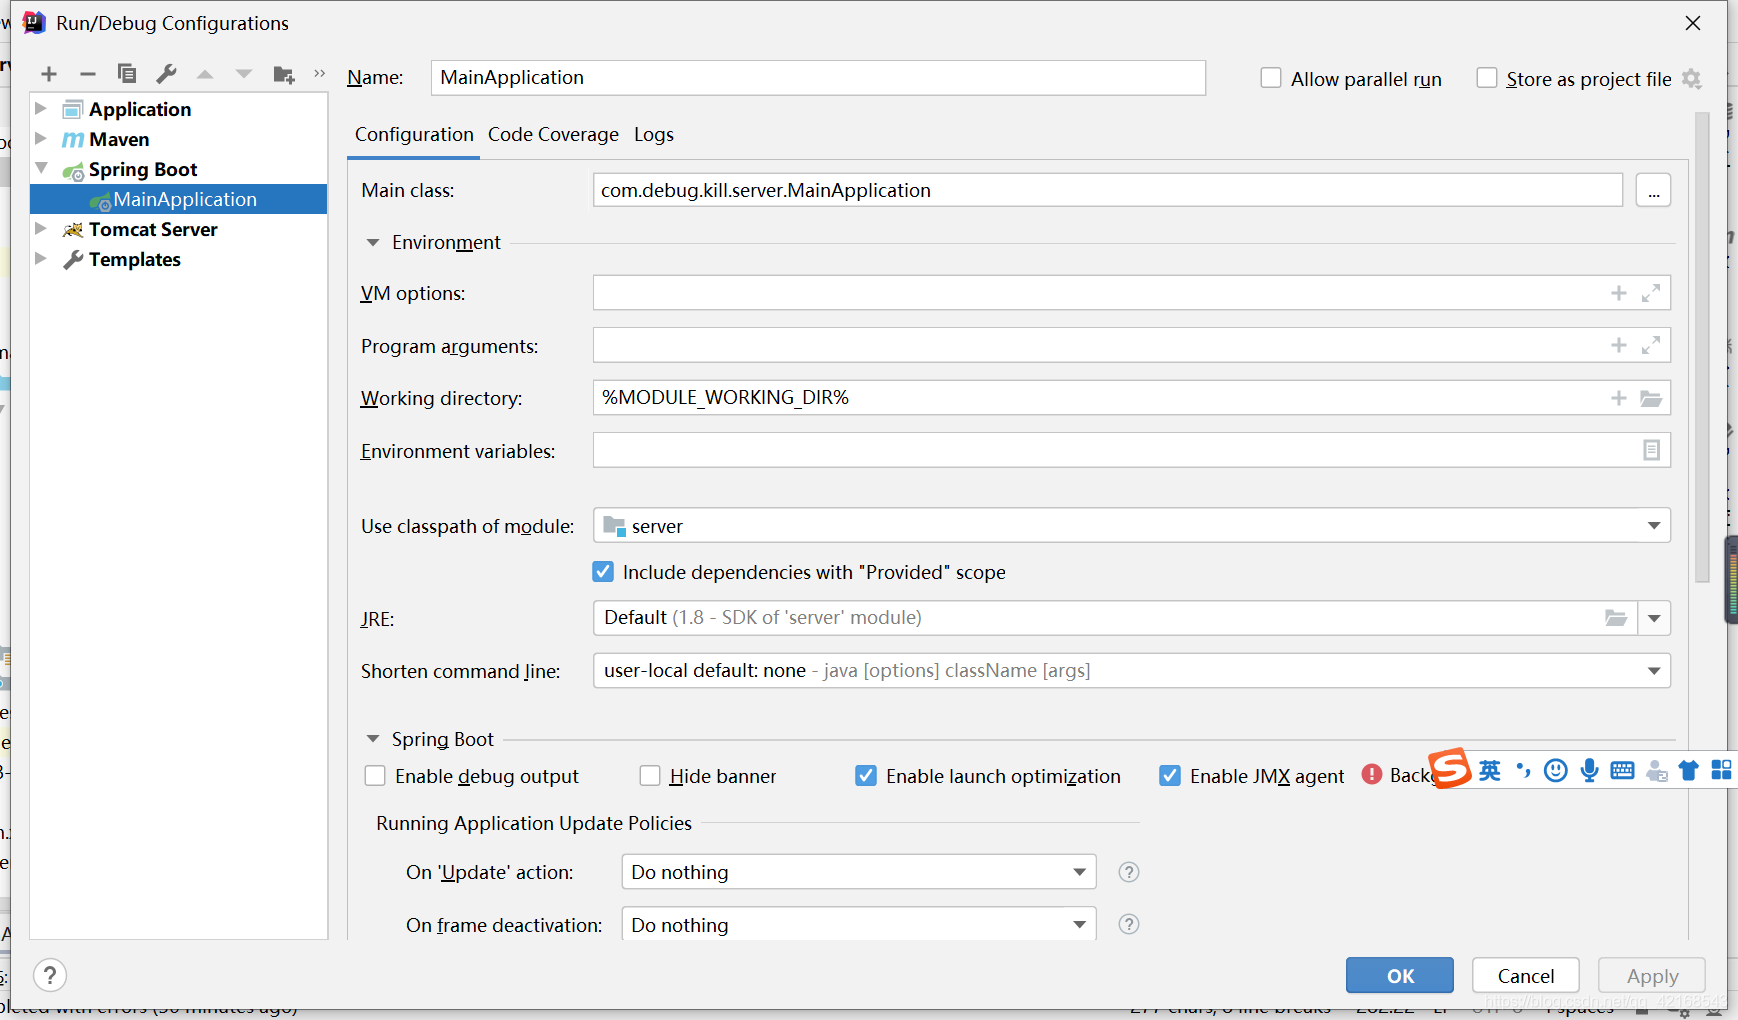This screenshot has height=1020, width=1738.
Task: Click Background compilation warning icon
Action: tap(1372, 775)
